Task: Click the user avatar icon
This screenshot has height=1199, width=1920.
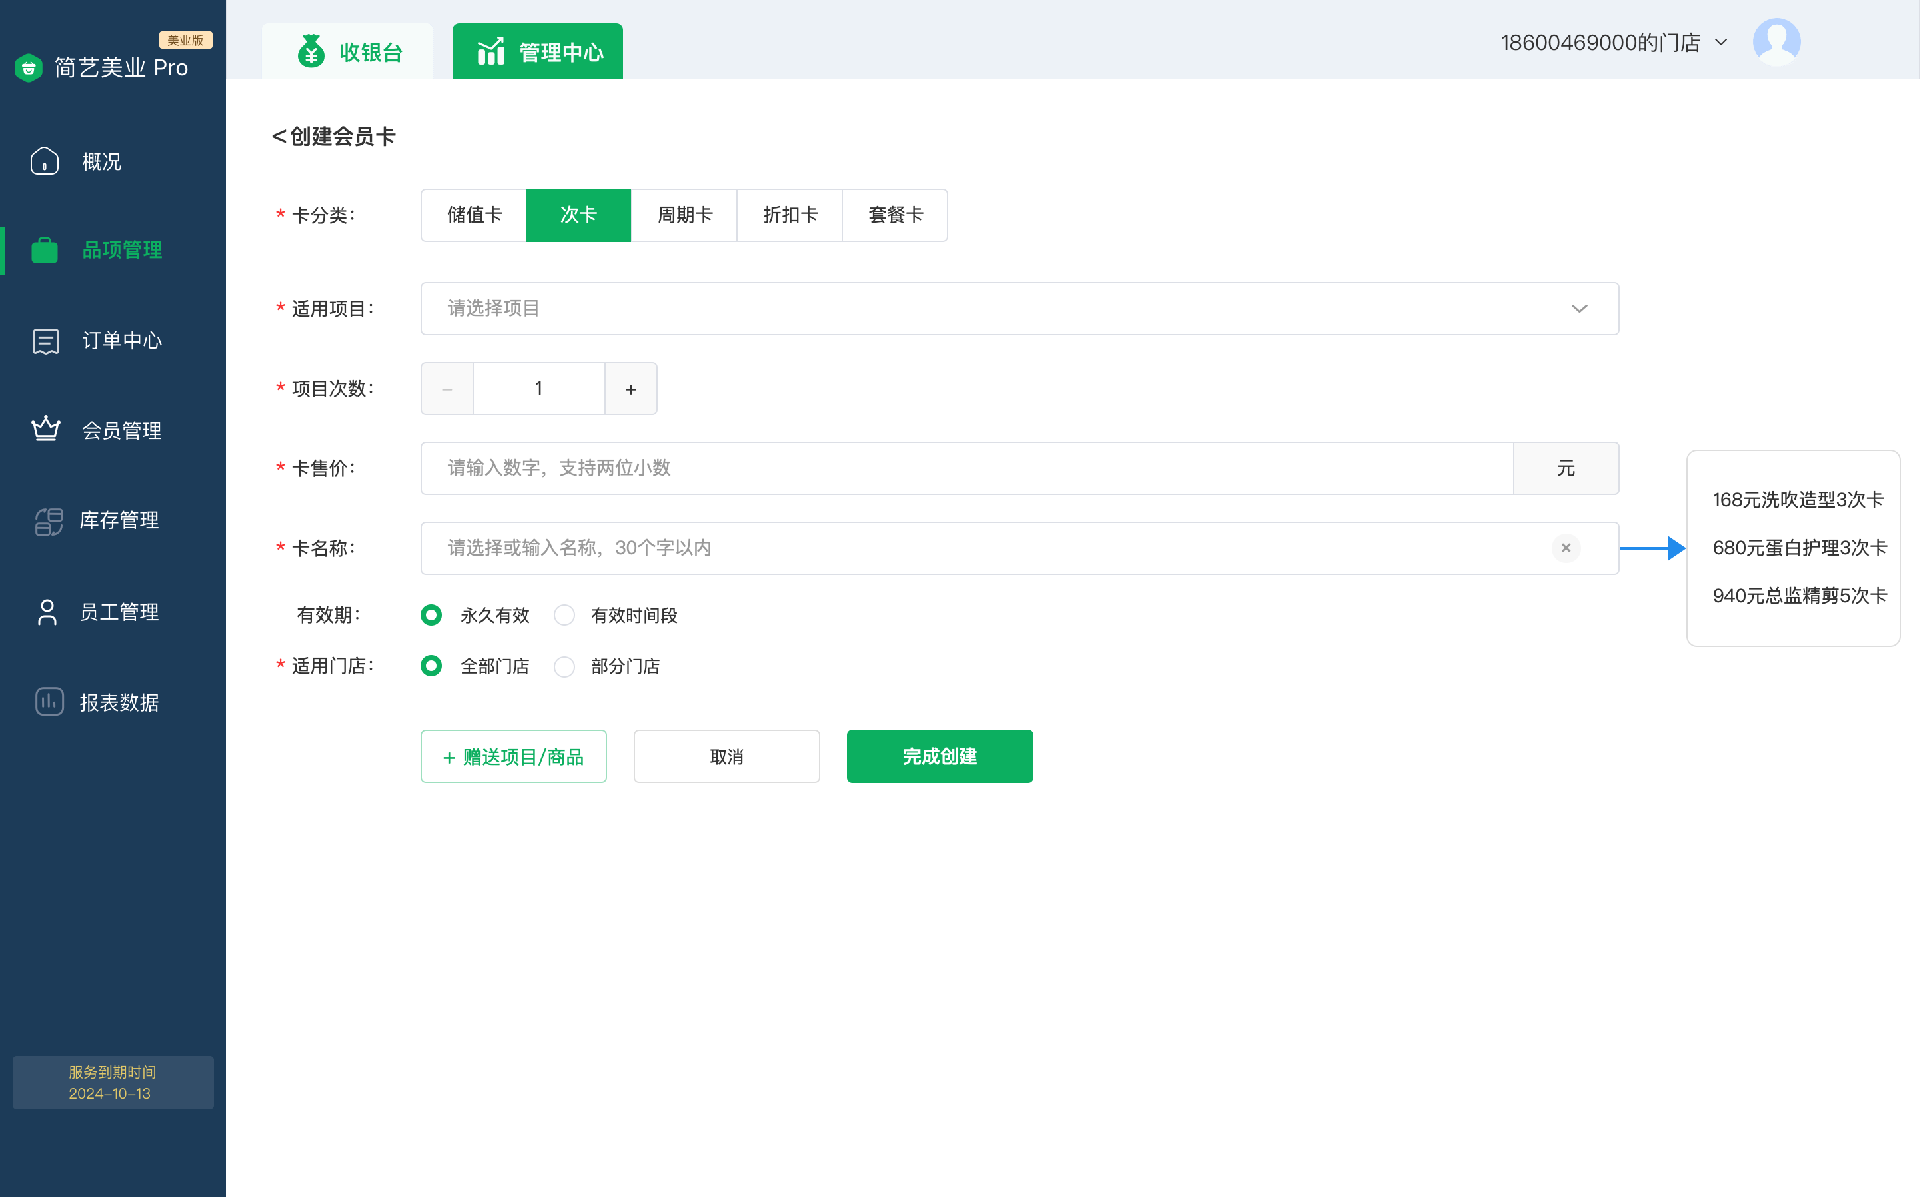Action: click(x=1776, y=42)
